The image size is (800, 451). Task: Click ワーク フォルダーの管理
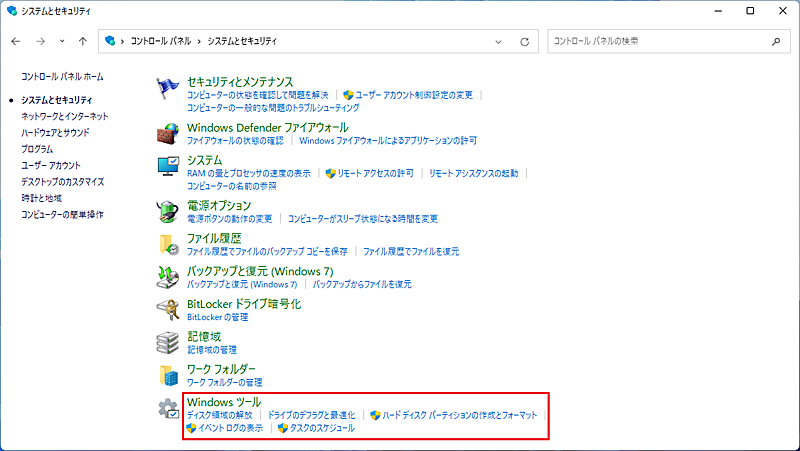click(x=224, y=382)
